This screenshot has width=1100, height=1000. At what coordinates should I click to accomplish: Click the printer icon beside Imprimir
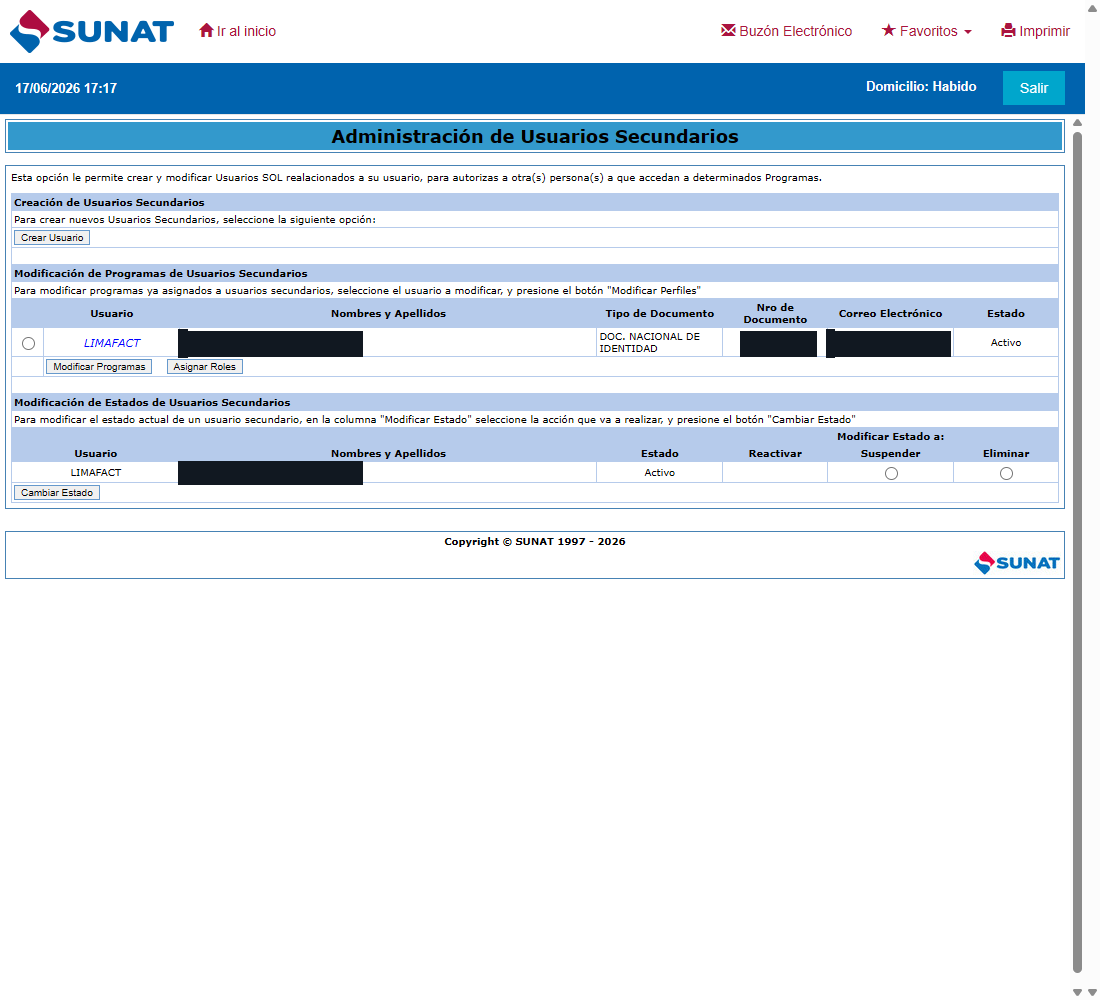point(1008,30)
